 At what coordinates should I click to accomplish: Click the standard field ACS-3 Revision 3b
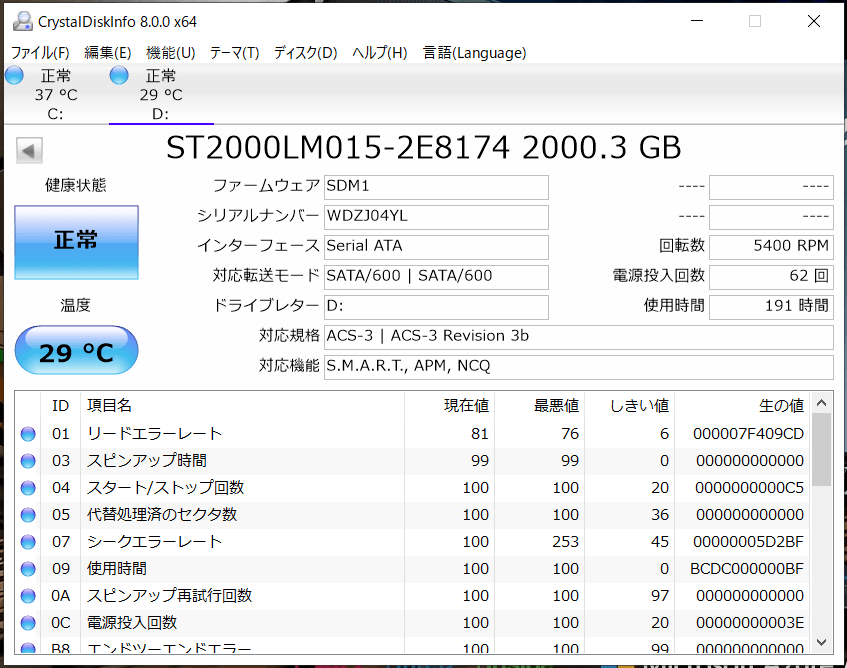click(579, 337)
